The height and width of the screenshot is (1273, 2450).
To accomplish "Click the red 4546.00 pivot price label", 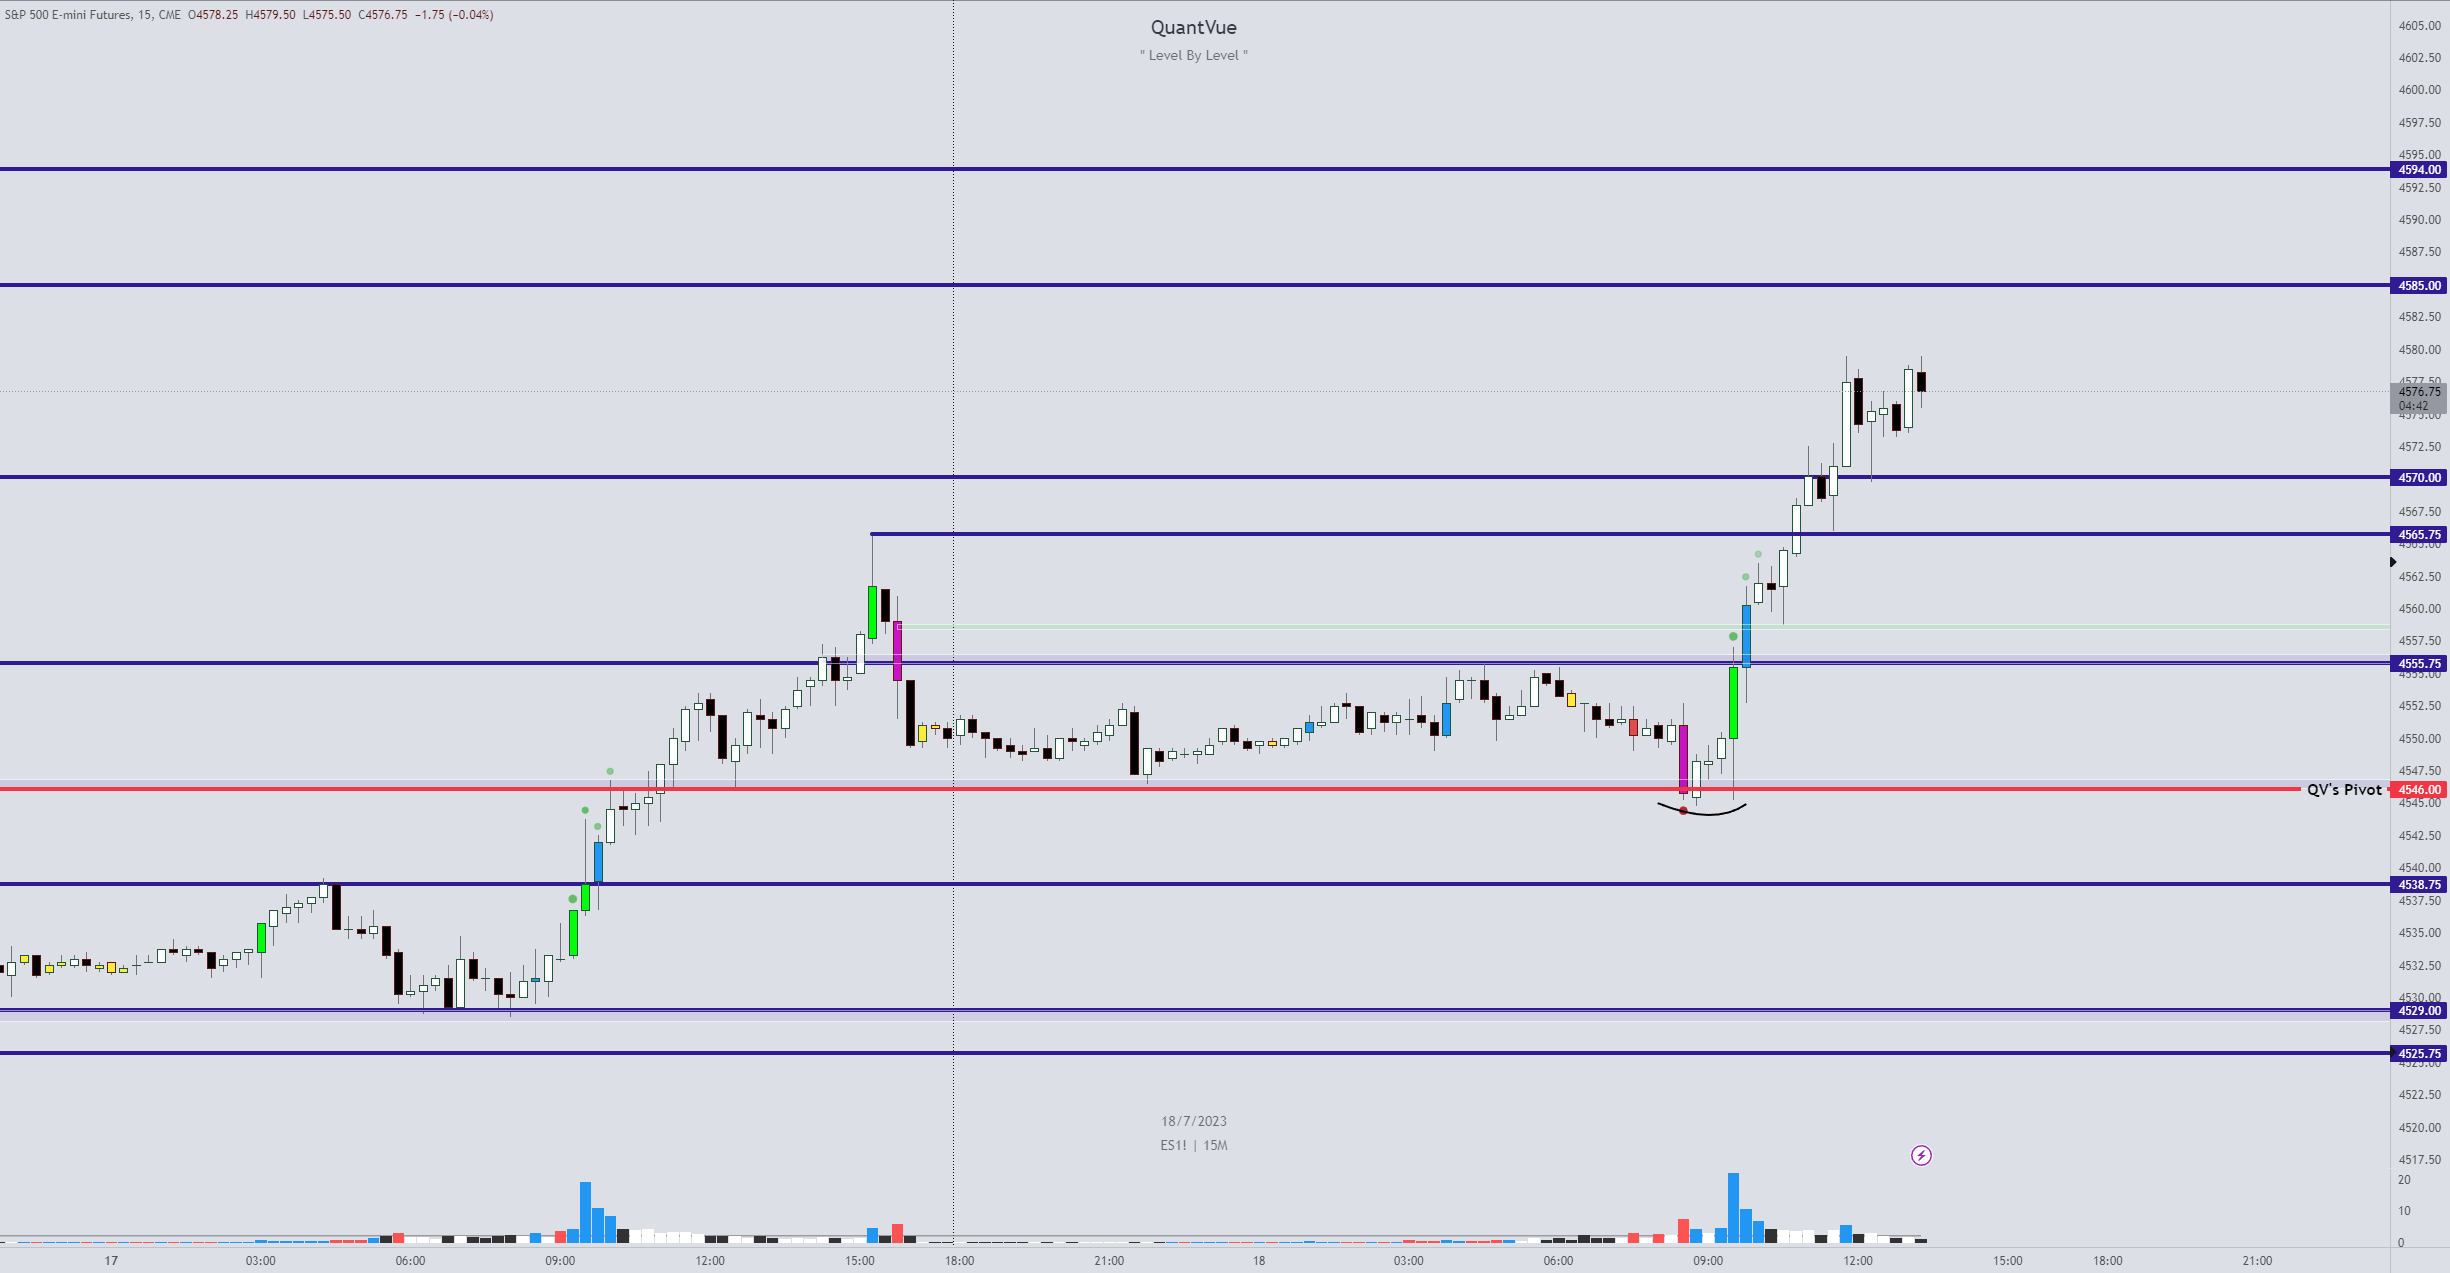I will 2419,790.
